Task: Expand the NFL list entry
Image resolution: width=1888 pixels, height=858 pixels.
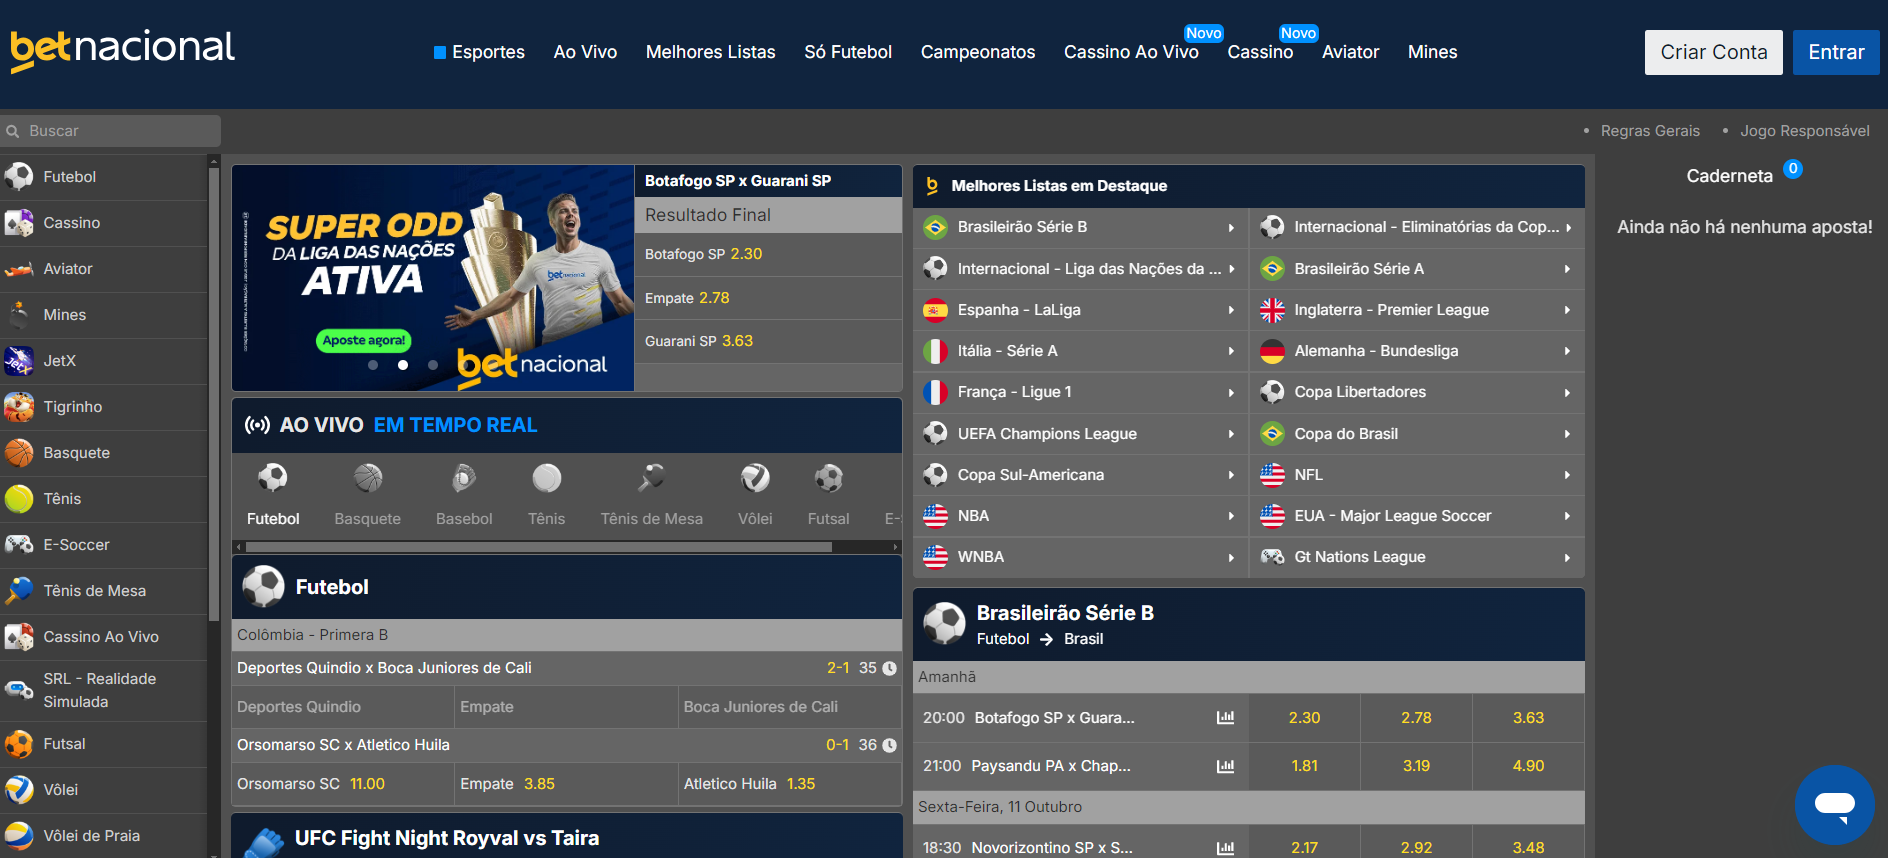Action: pyautogui.click(x=1417, y=475)
